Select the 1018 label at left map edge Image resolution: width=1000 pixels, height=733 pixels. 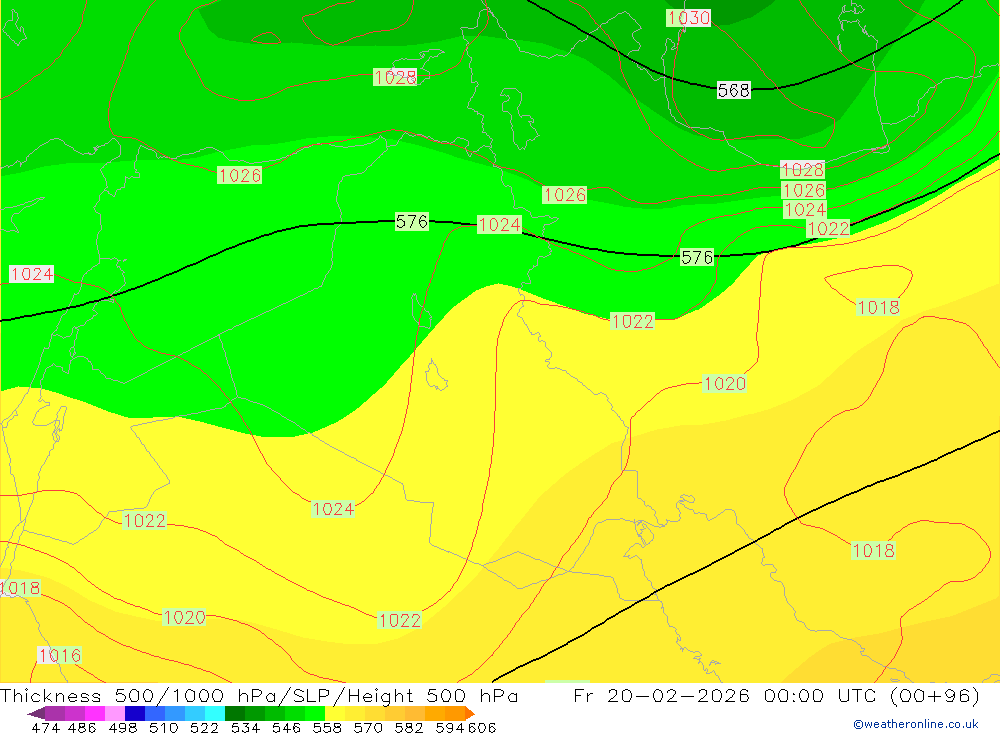coord(20,588)
